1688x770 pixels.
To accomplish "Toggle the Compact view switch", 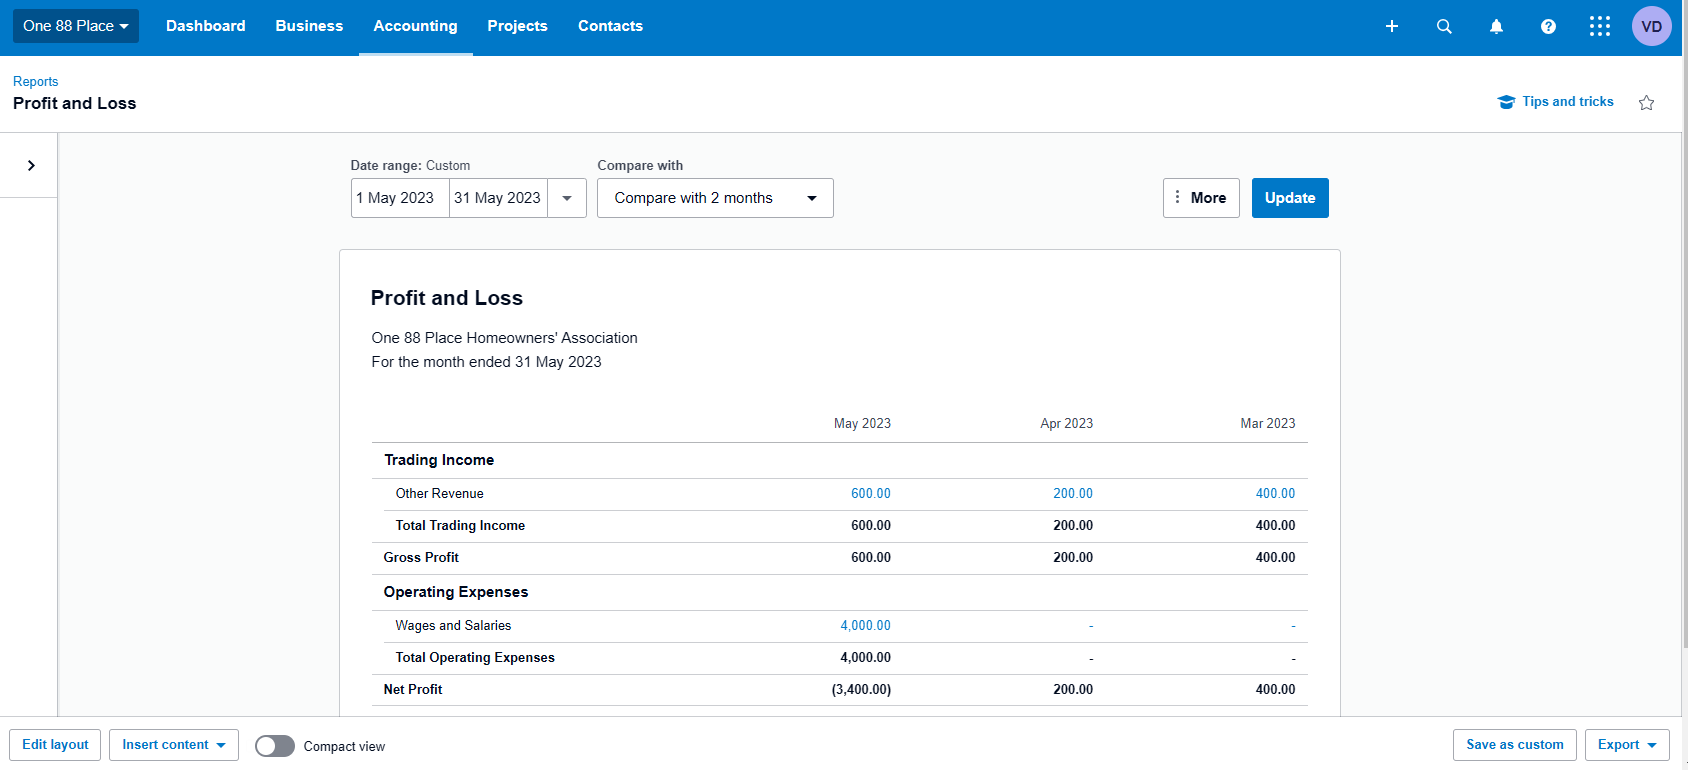I will [x=275, y=746].
